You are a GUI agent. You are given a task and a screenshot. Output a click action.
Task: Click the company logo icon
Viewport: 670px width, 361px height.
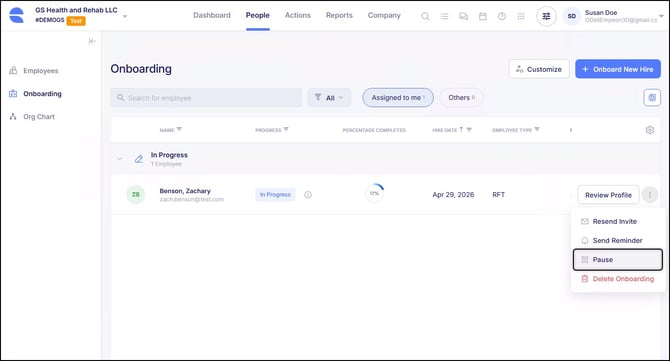tap(17, 15)
